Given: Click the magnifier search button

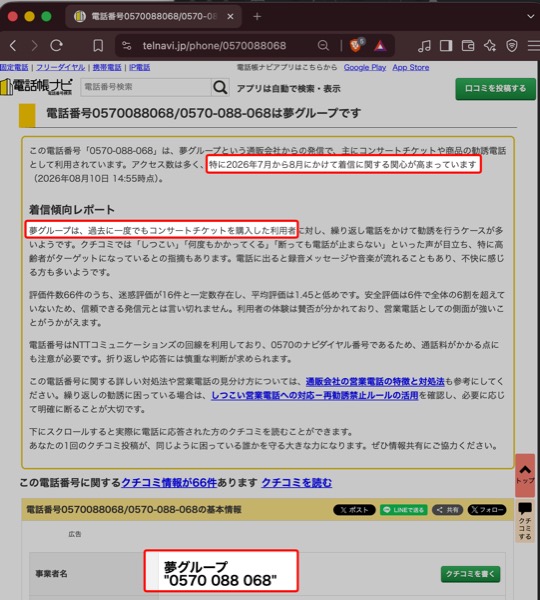Looking at the screenshot, I should point(220,87).
